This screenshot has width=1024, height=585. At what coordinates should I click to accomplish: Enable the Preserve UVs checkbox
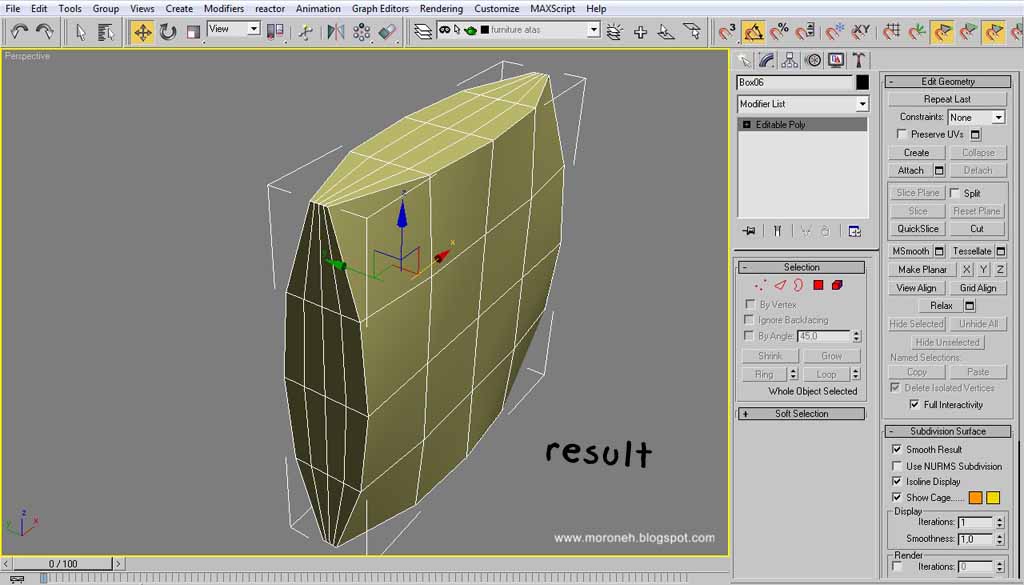click(902, 134)
